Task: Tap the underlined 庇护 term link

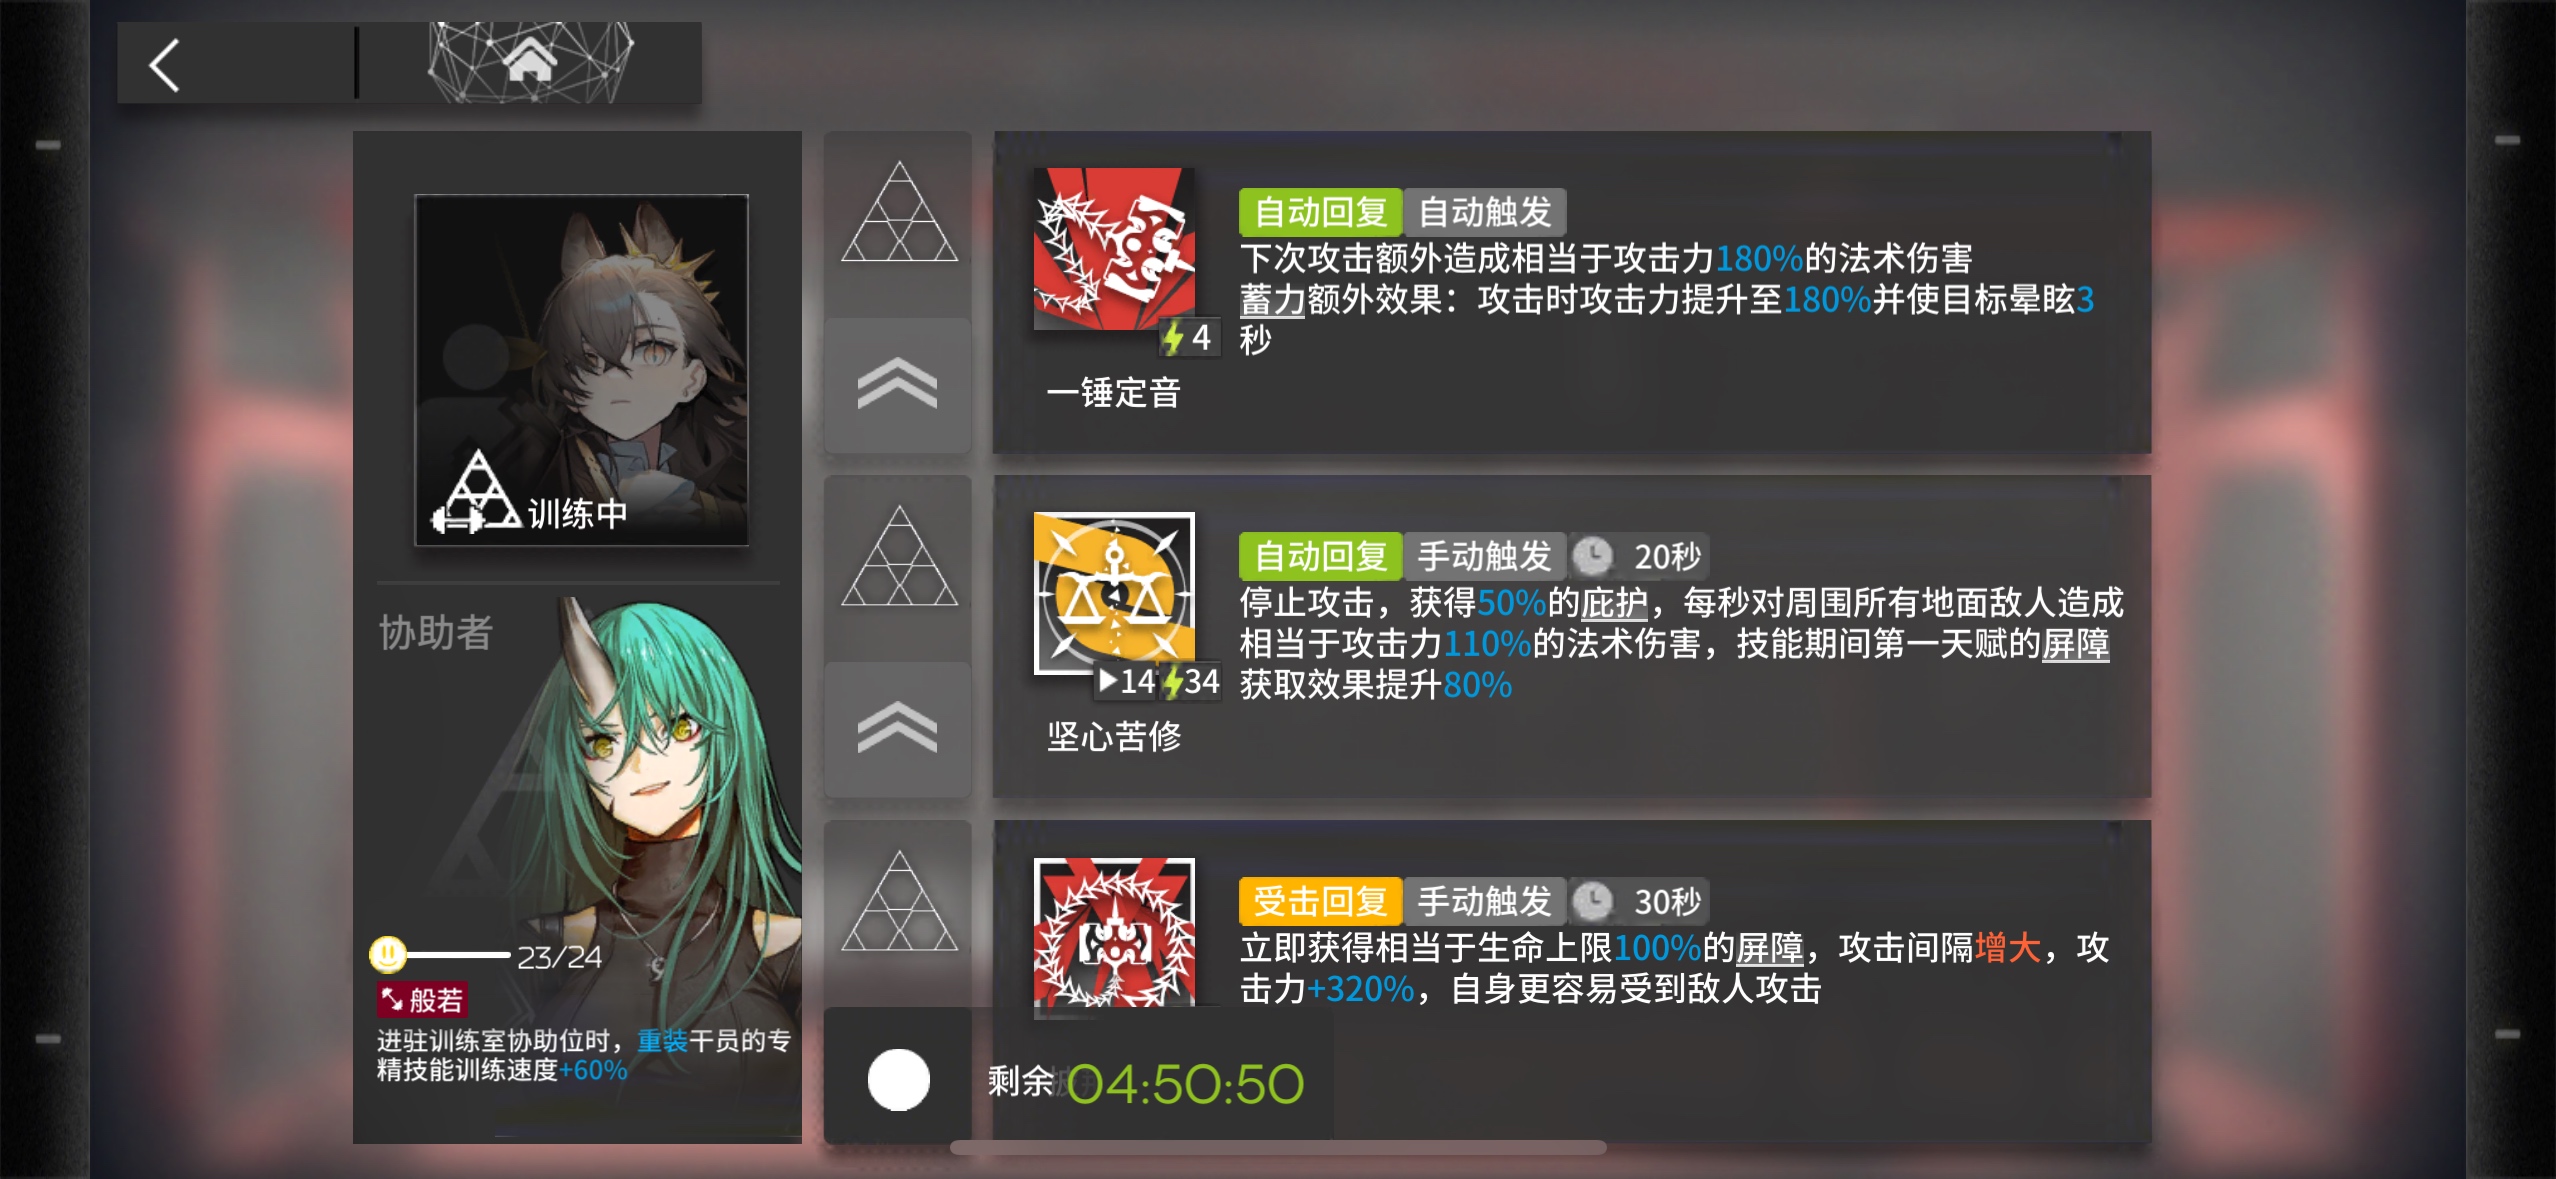Action: click(1613, 603)
